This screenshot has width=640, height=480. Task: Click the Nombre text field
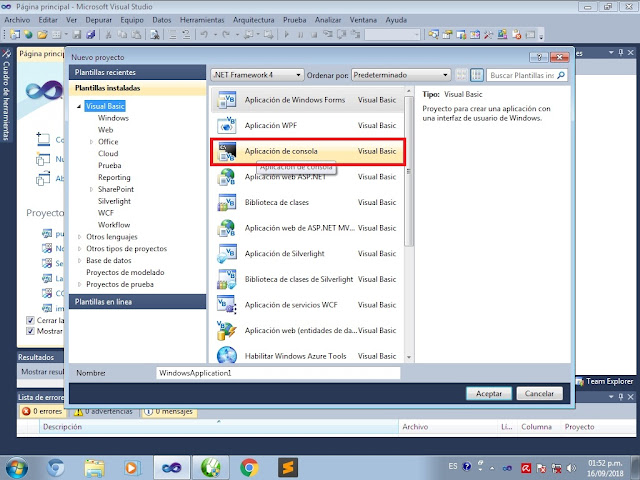pyautogui.click(x=278, y=373)
